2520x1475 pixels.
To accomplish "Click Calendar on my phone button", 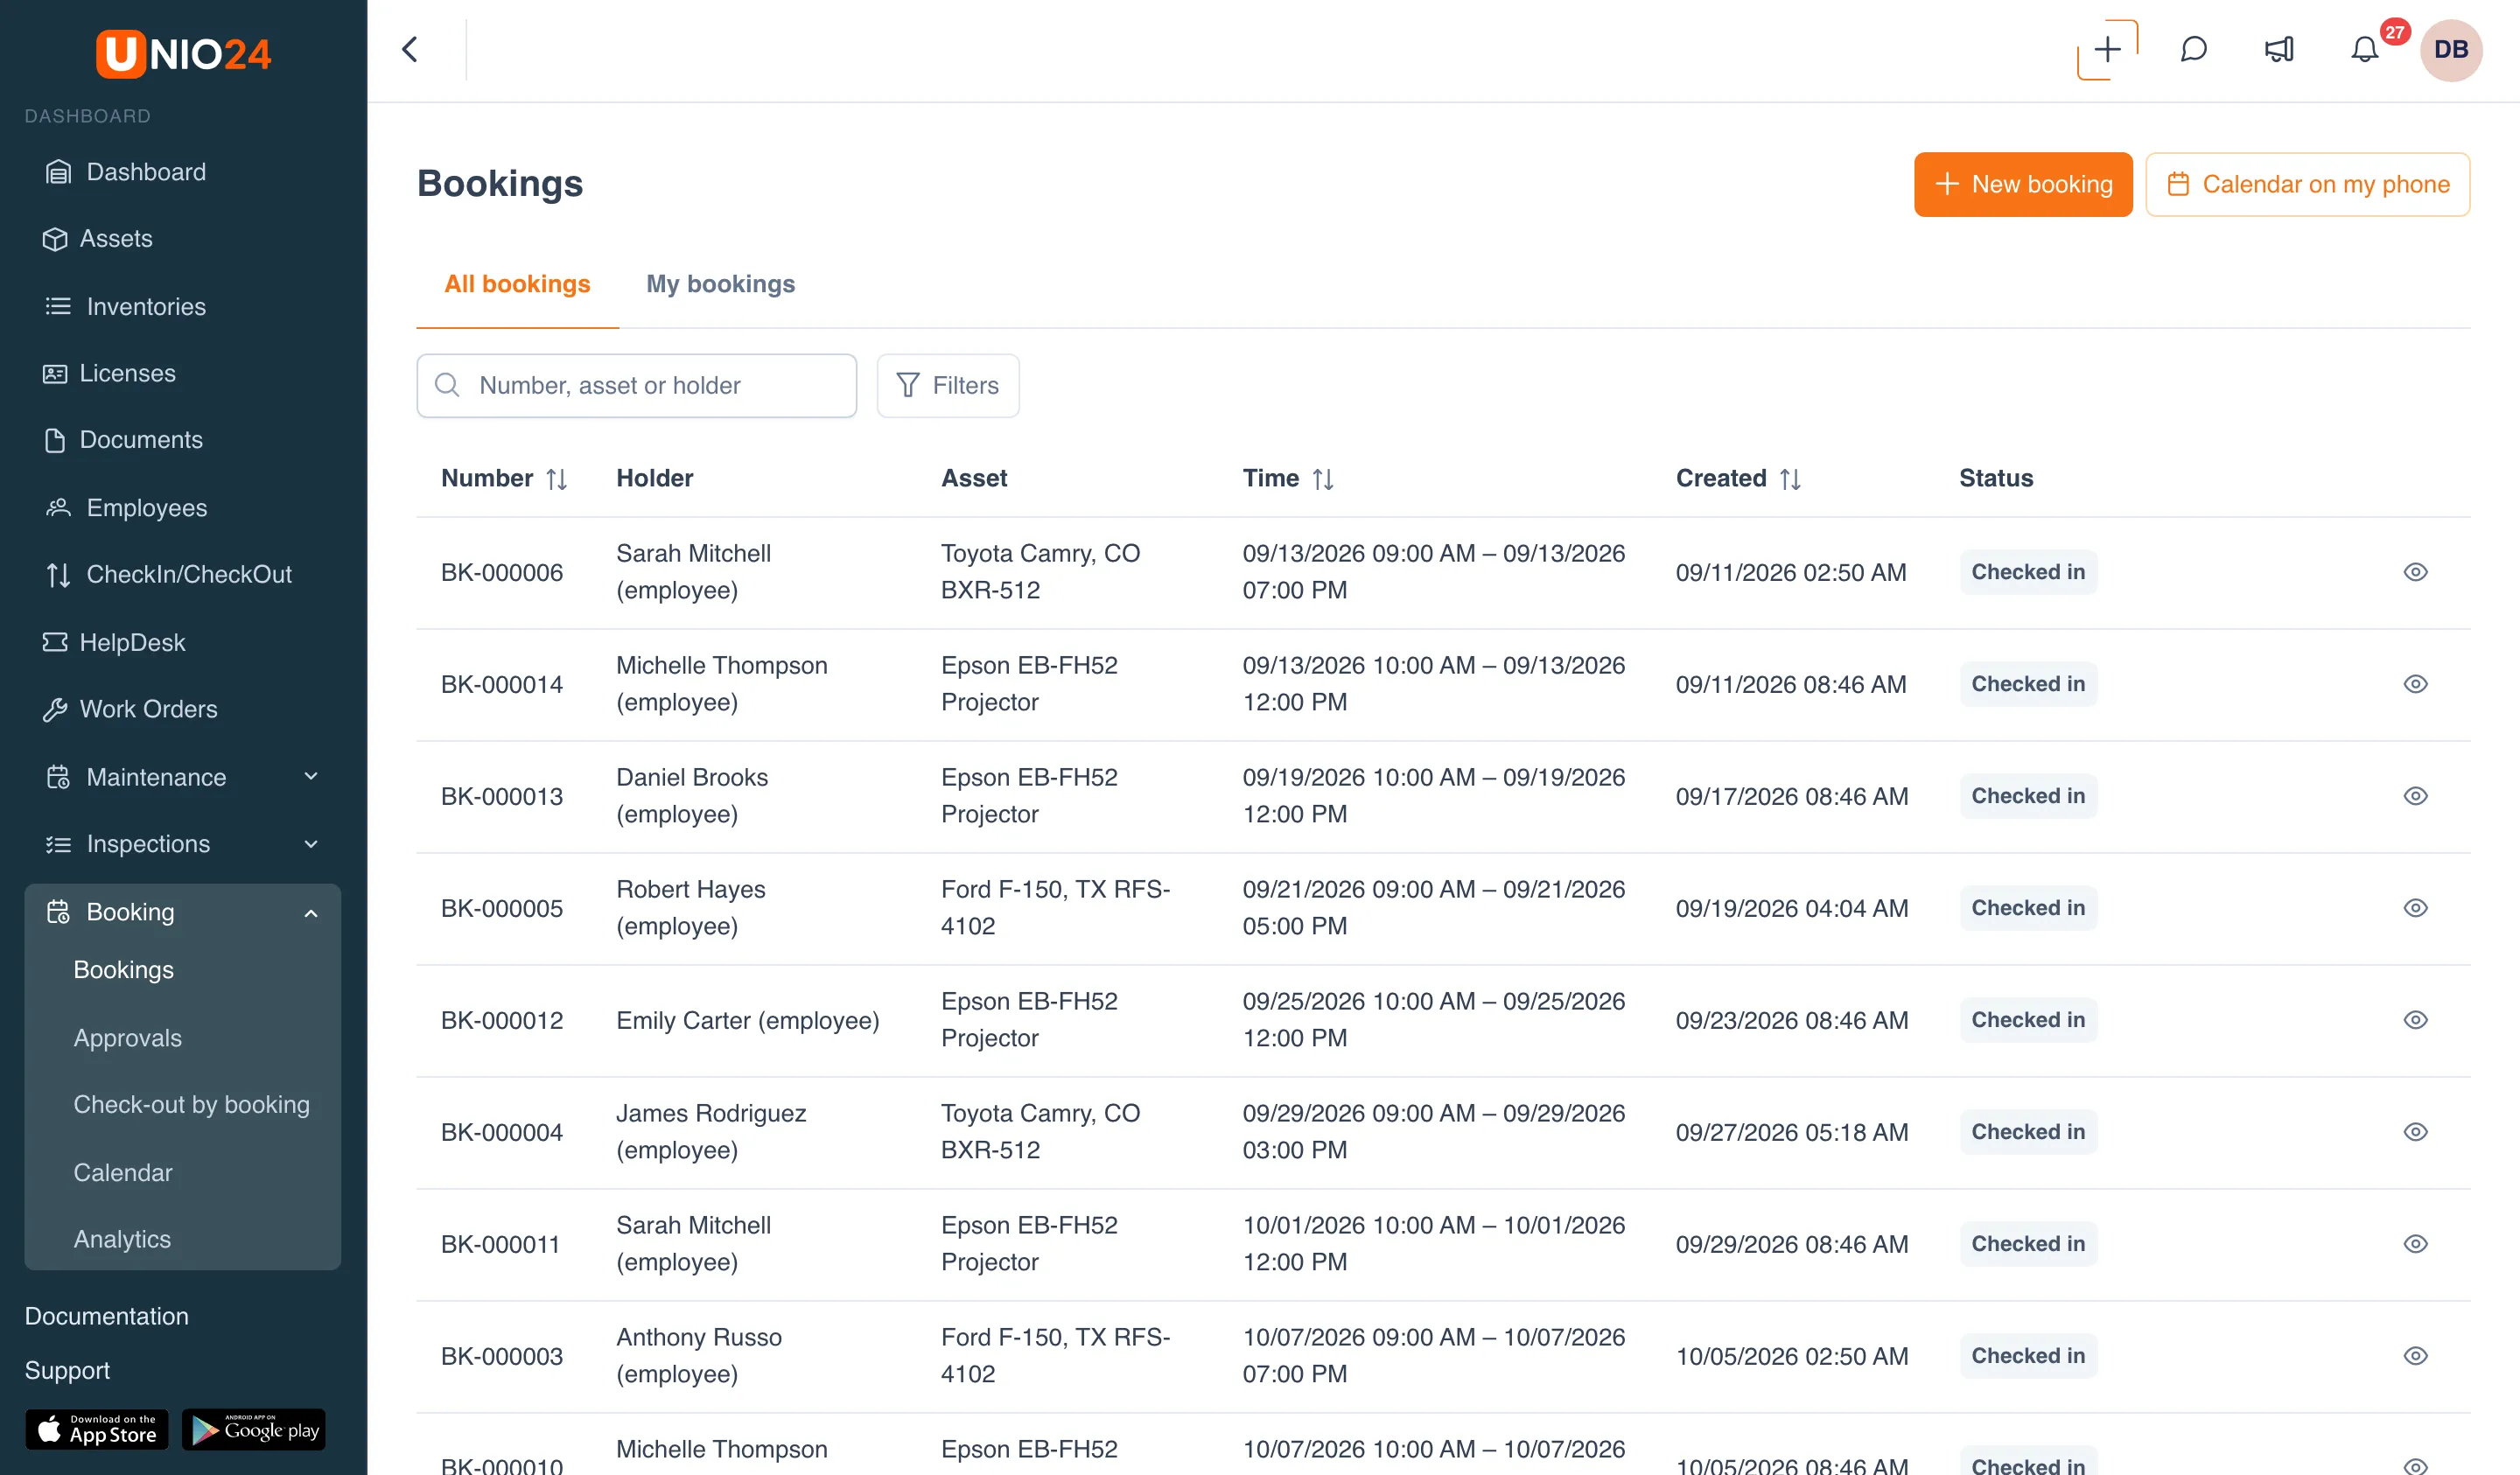I will pos(2308,184).
